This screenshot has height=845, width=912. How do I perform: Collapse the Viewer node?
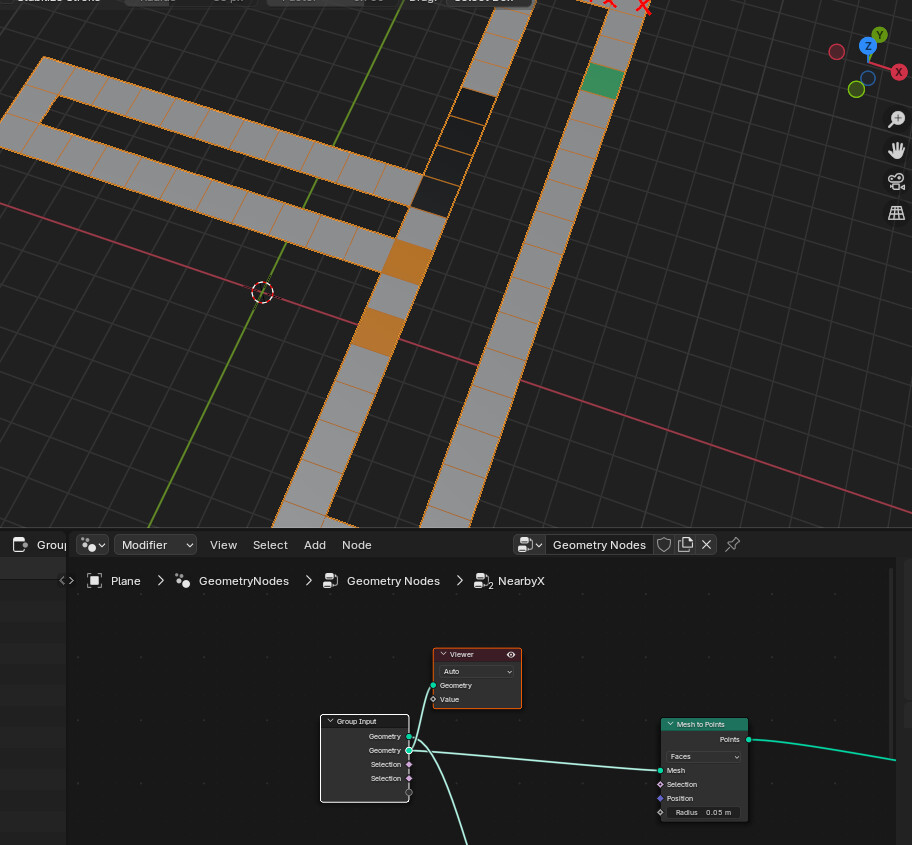[x=443, y=654]
